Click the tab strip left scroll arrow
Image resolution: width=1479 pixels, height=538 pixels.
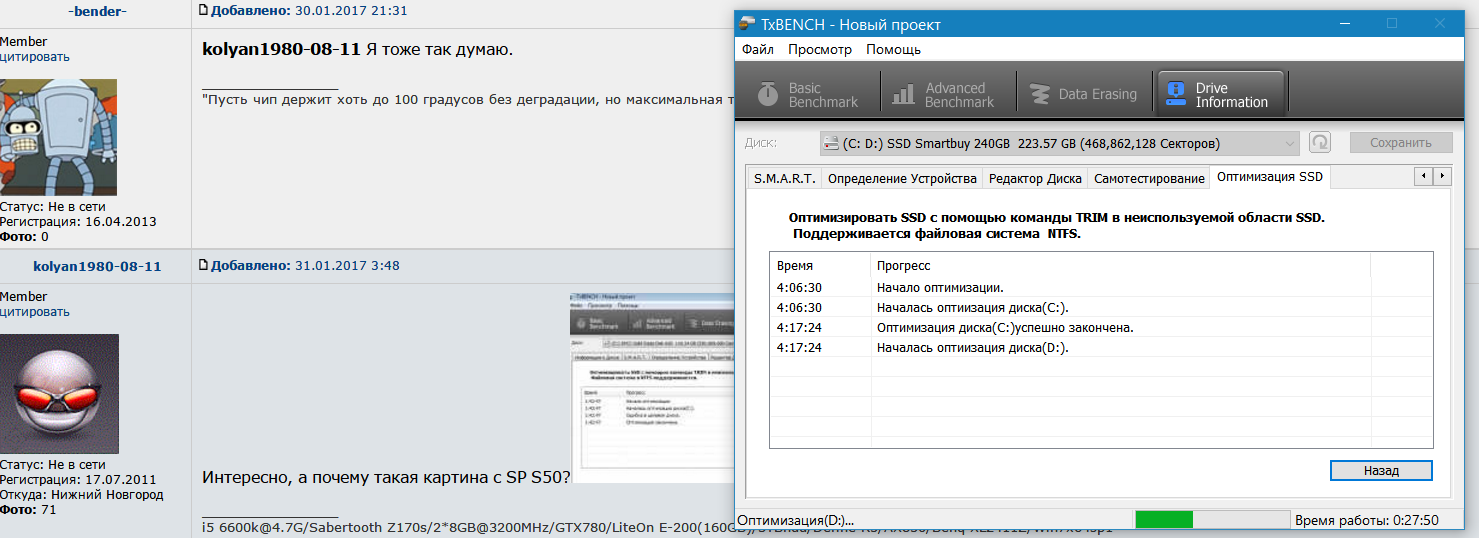(1423, 176)
